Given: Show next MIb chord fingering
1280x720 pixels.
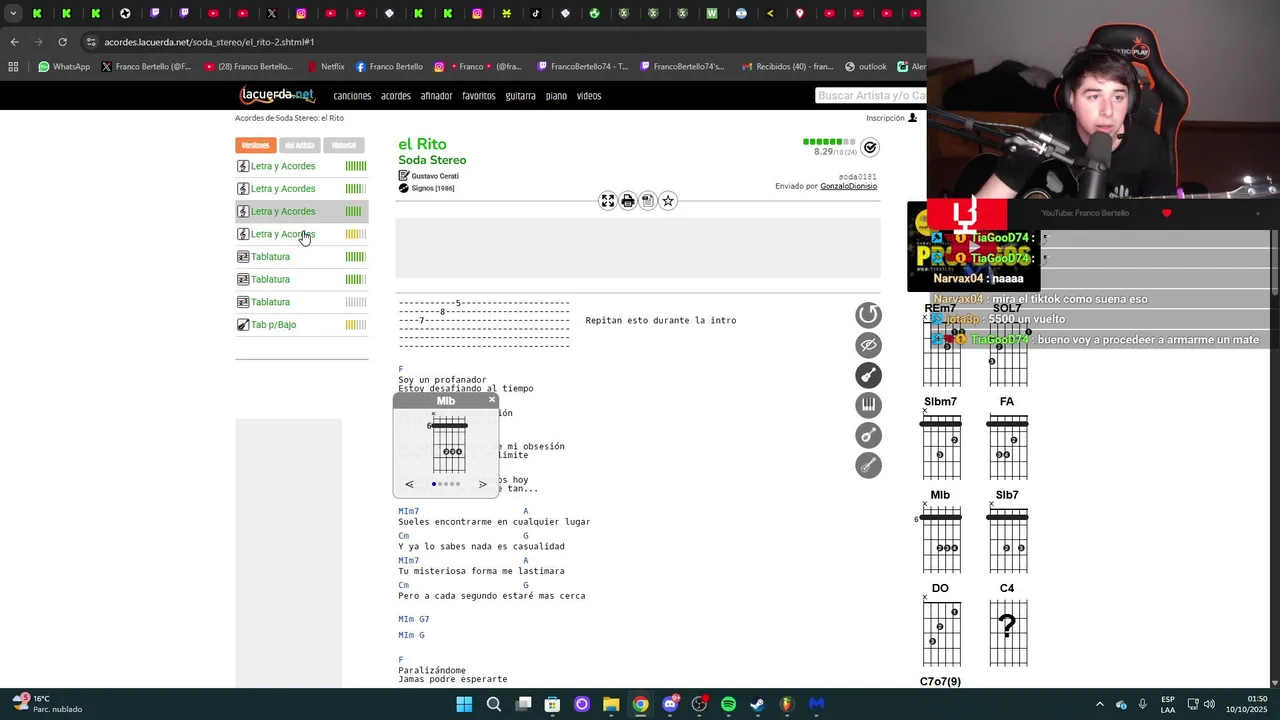Looking at the screenshot, I should click(482, 484).
